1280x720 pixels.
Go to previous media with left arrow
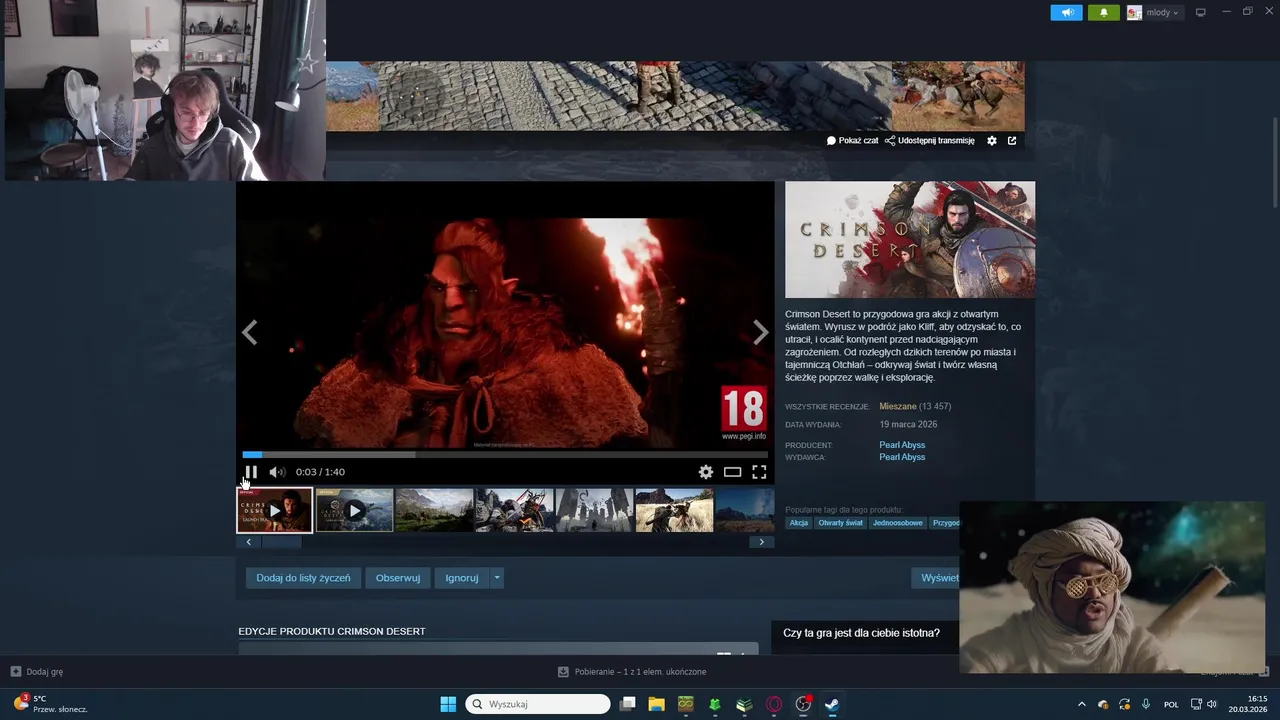point(249,333)
